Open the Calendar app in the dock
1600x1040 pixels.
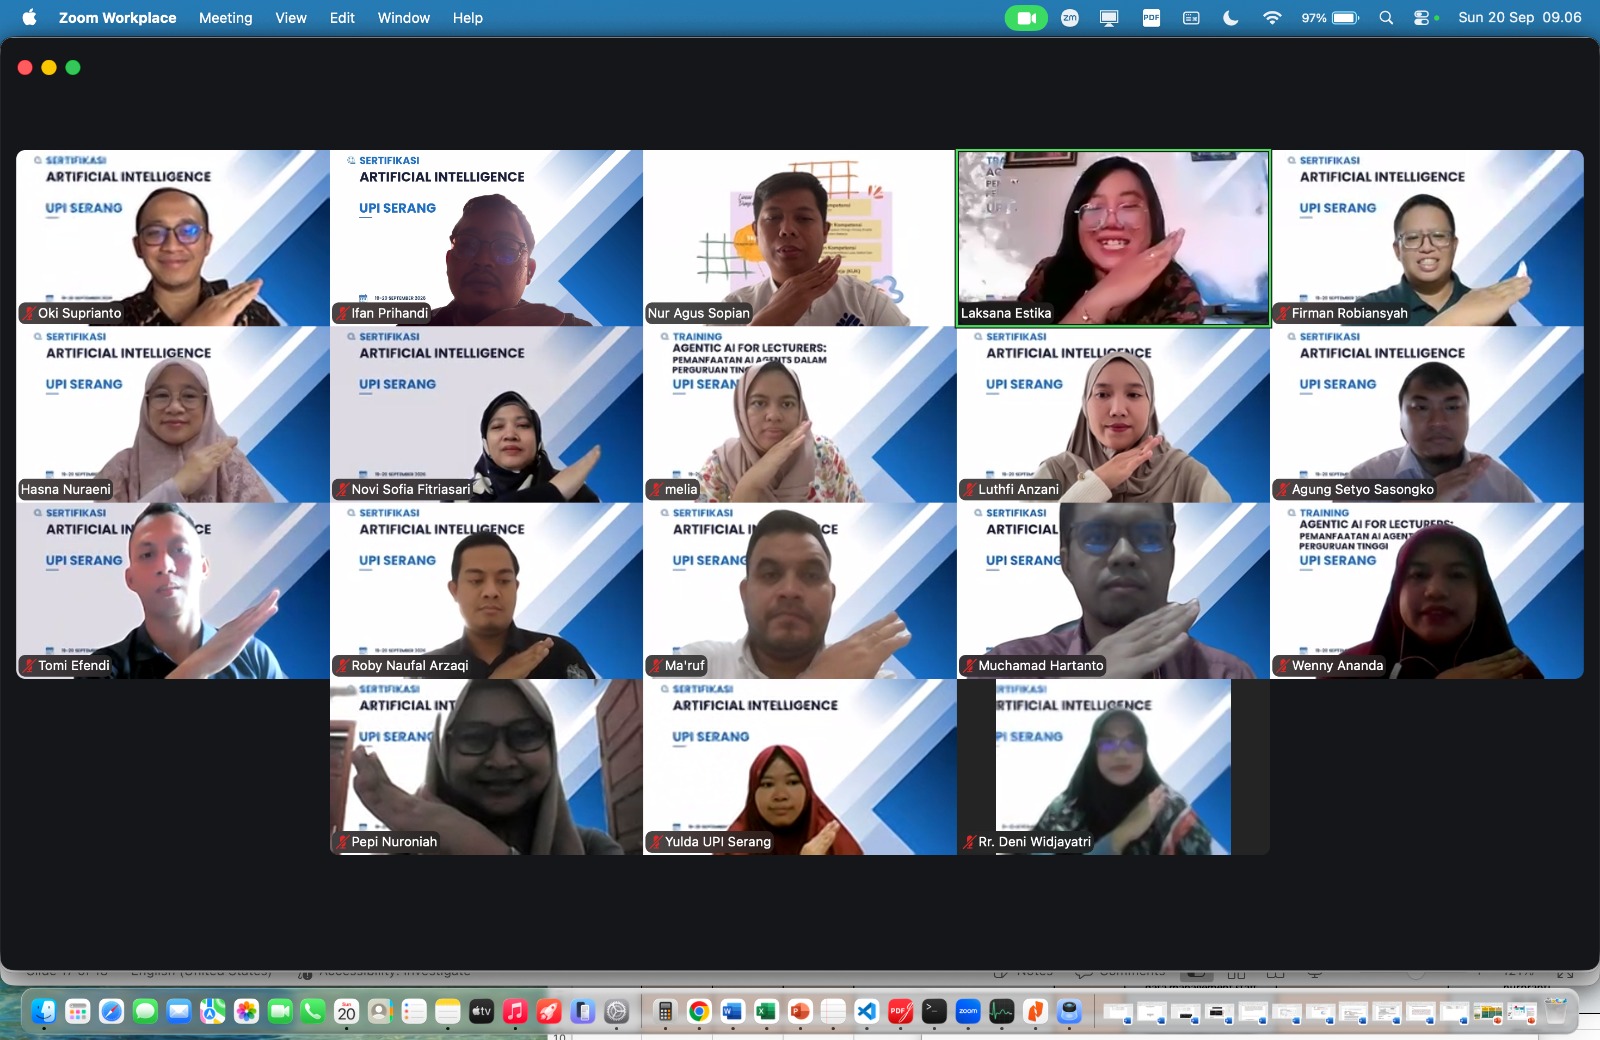point(347,1012)
